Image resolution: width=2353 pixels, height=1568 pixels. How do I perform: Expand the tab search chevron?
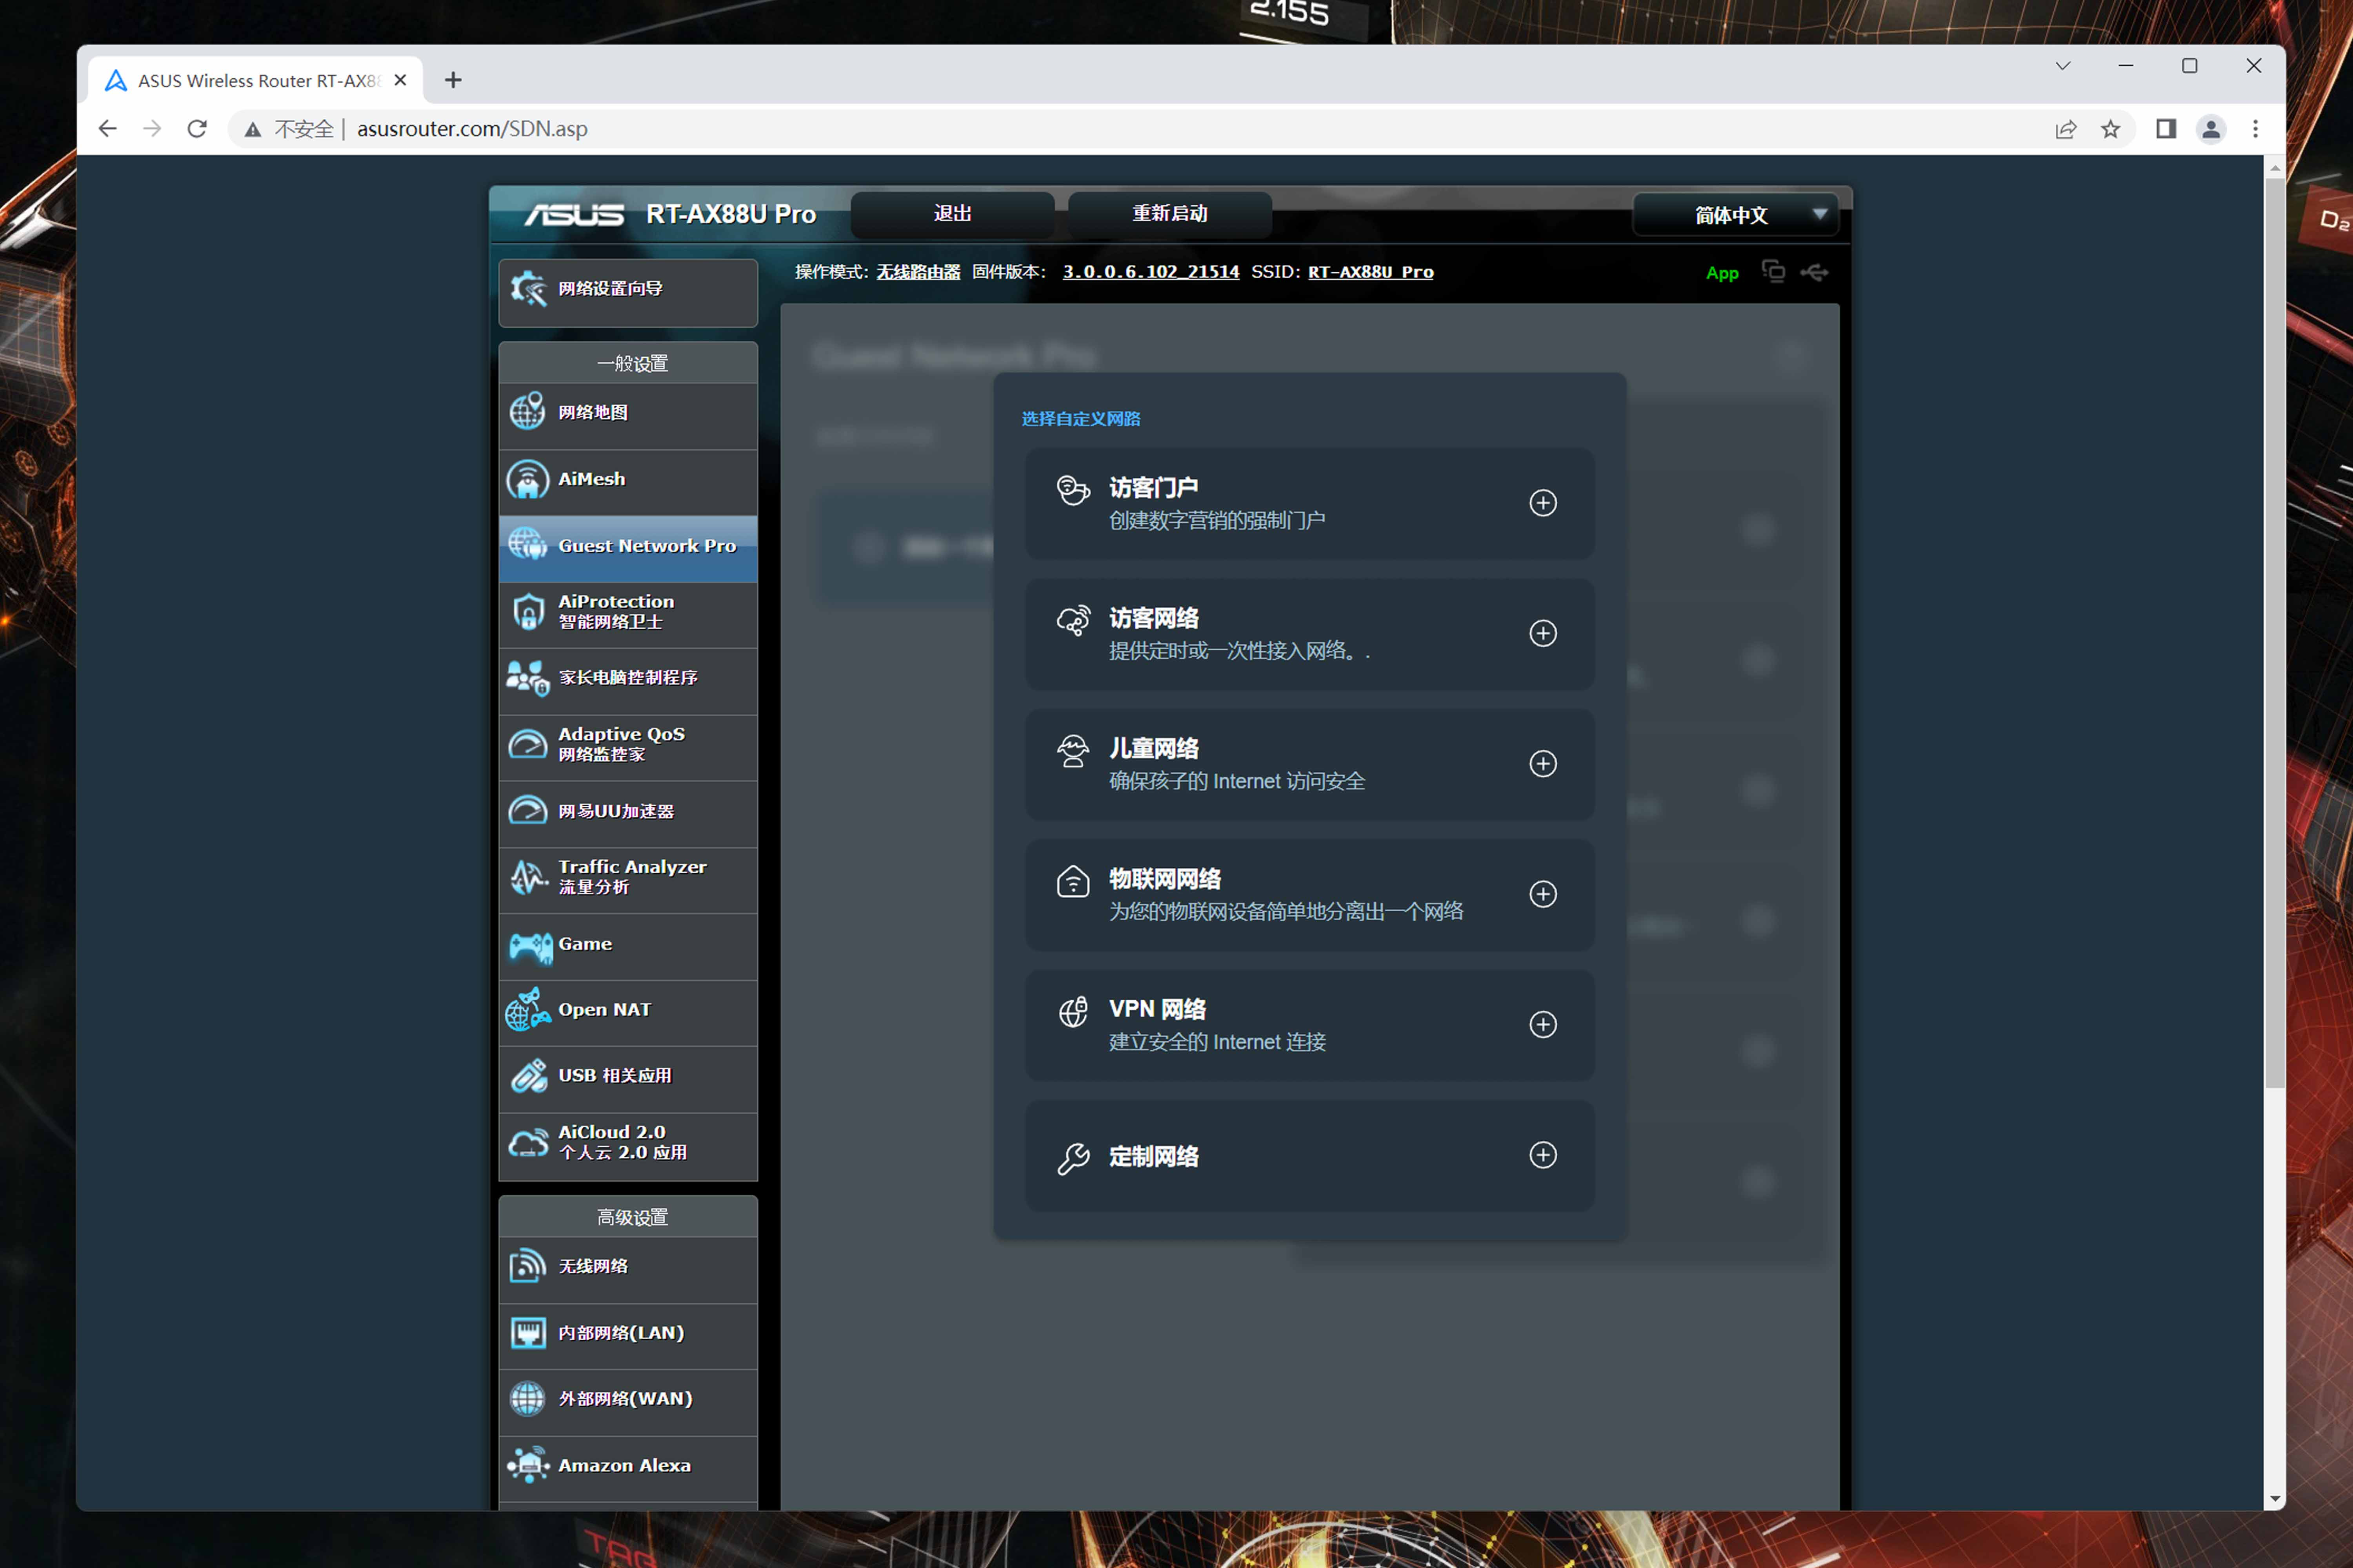click(2062, 66)
